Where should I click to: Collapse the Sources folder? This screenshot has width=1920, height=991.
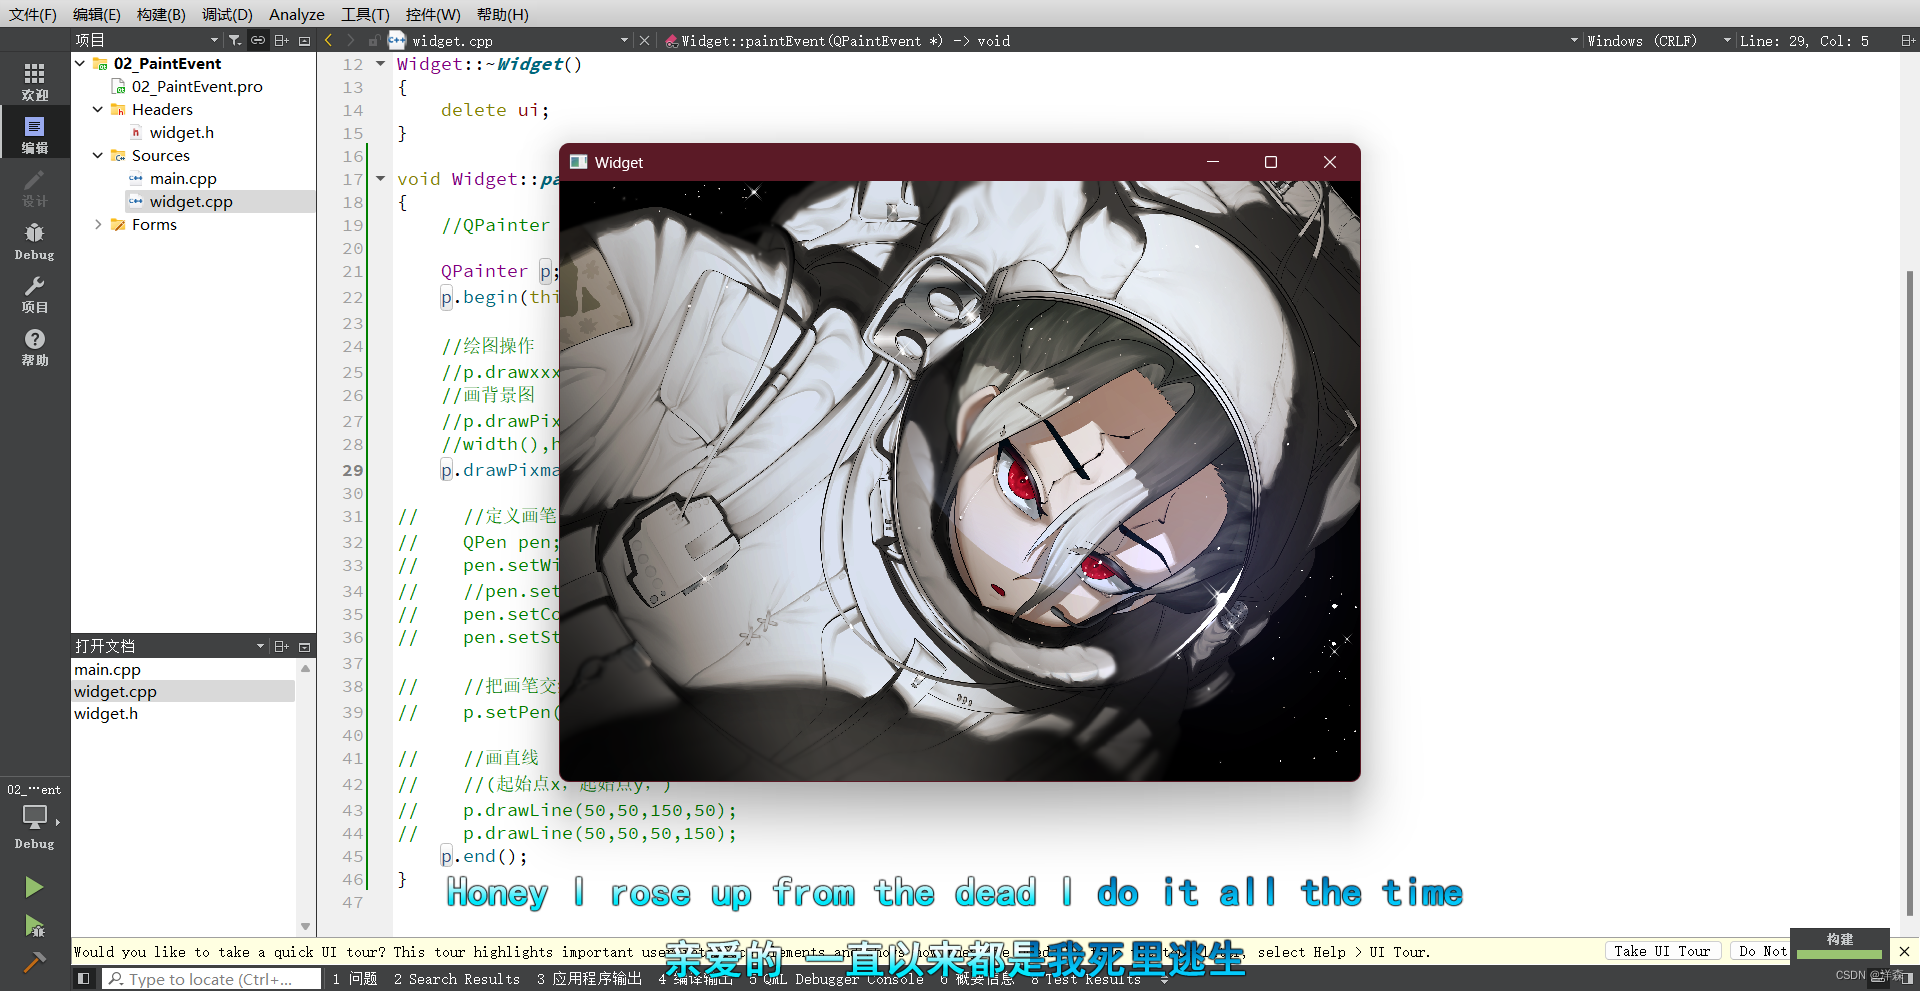coord(98,155)
